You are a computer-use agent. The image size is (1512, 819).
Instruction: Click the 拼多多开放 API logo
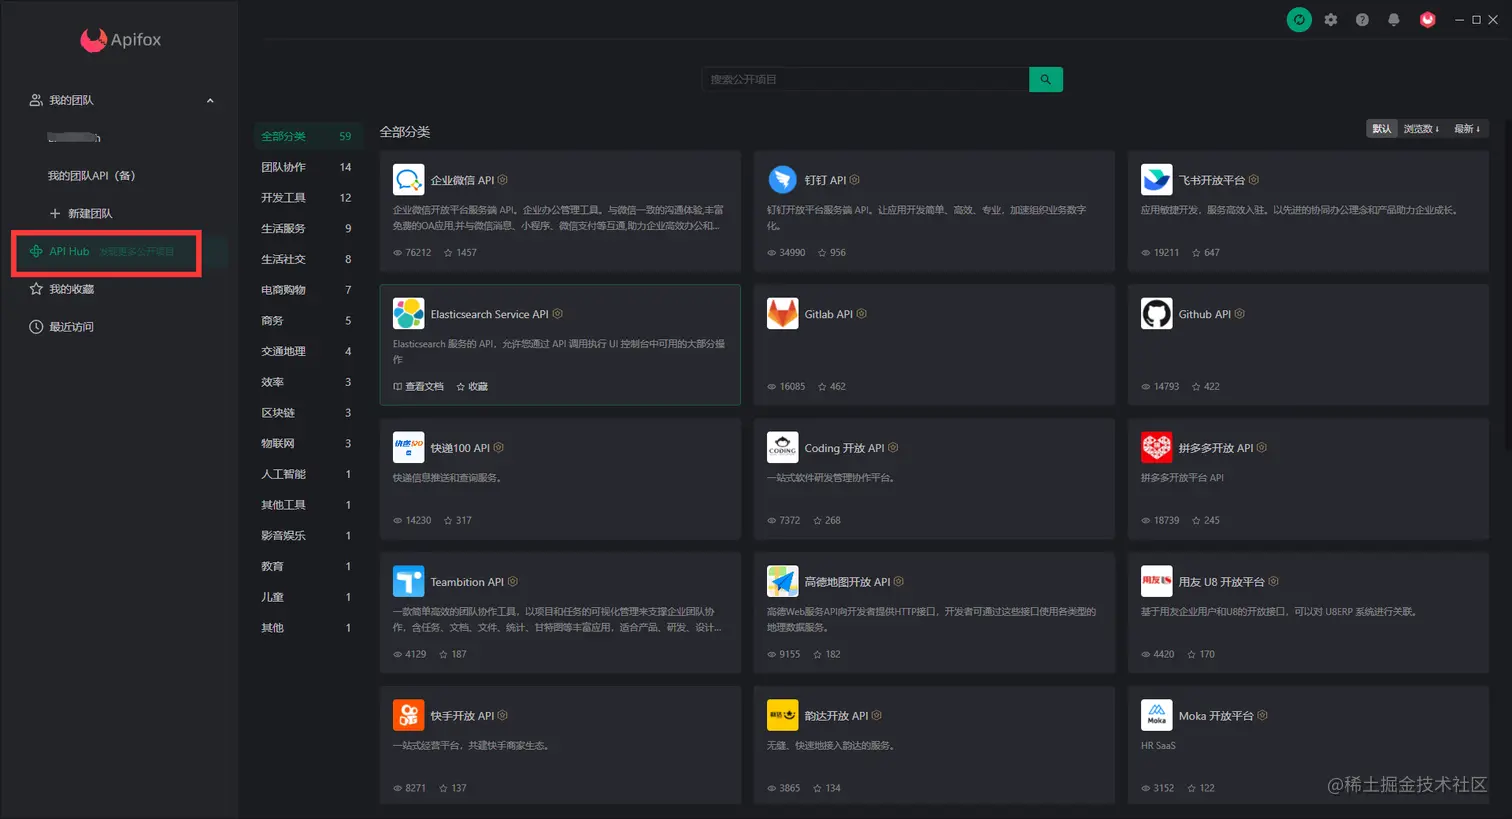[x=1157, y=448]
